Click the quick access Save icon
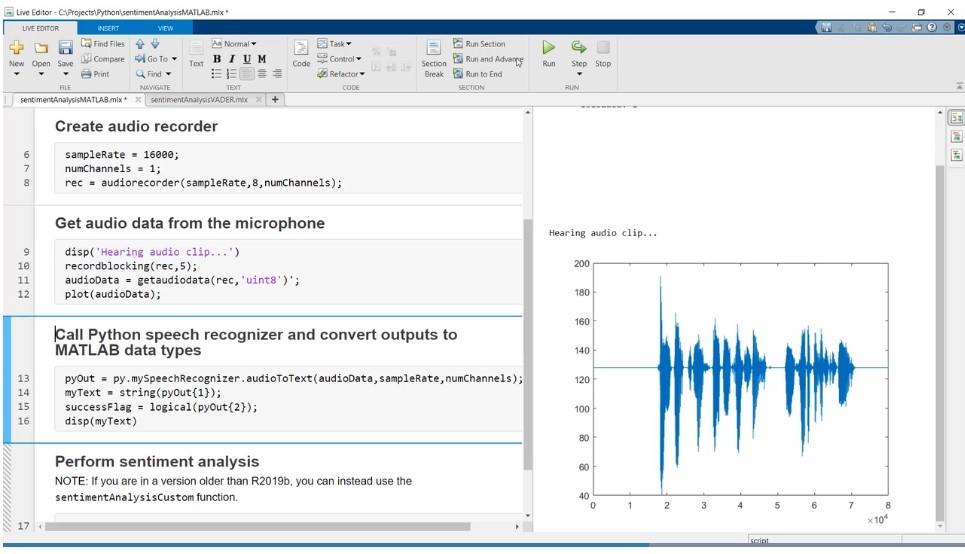 point(826,27)
